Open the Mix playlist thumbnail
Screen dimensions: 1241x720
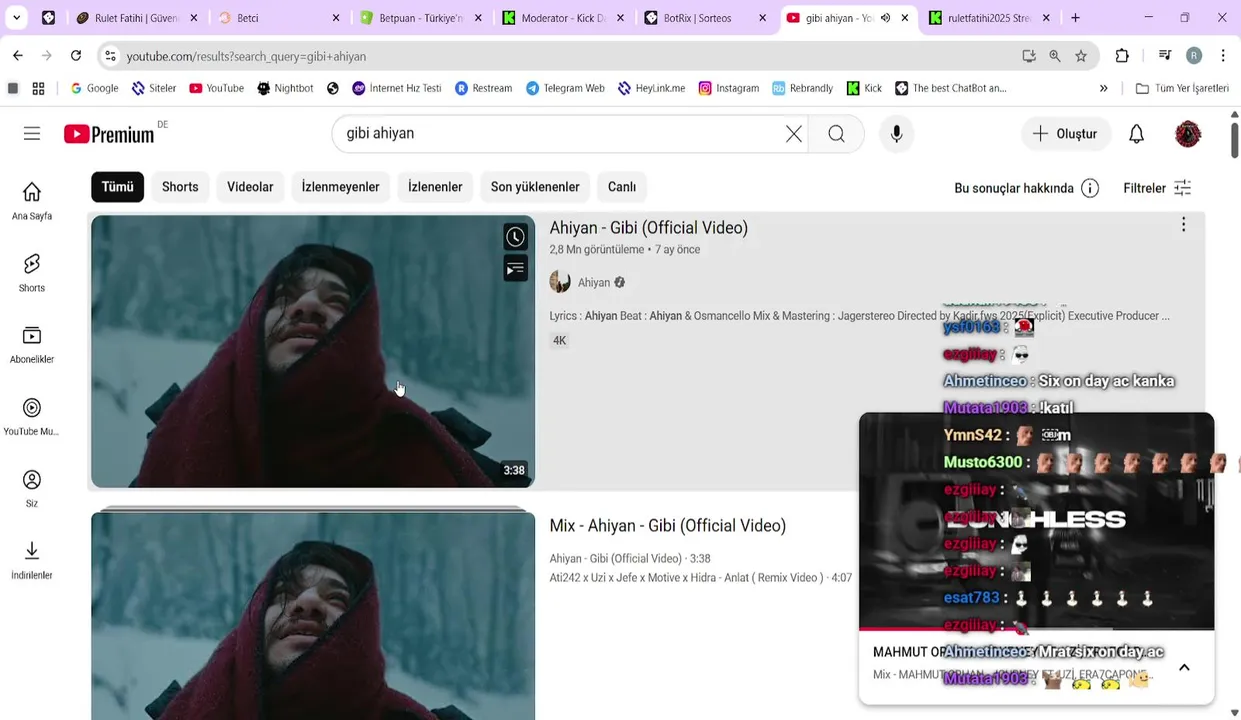[x=313, y=615]
